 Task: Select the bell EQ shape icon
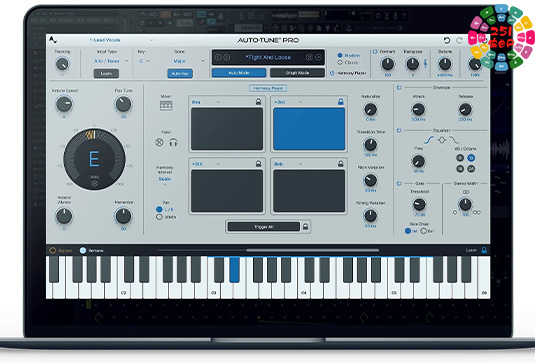tap(442, 140)
